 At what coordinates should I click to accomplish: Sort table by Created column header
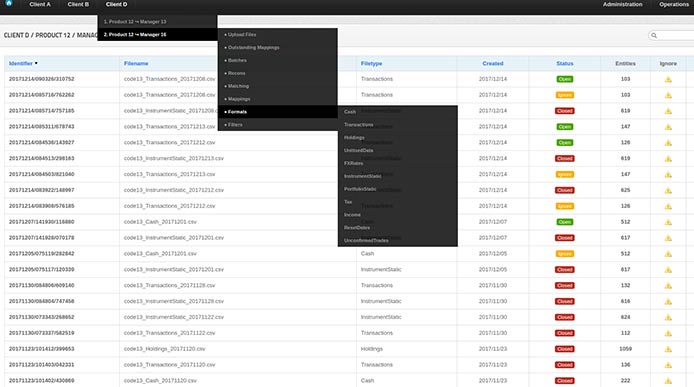point(493,64)
